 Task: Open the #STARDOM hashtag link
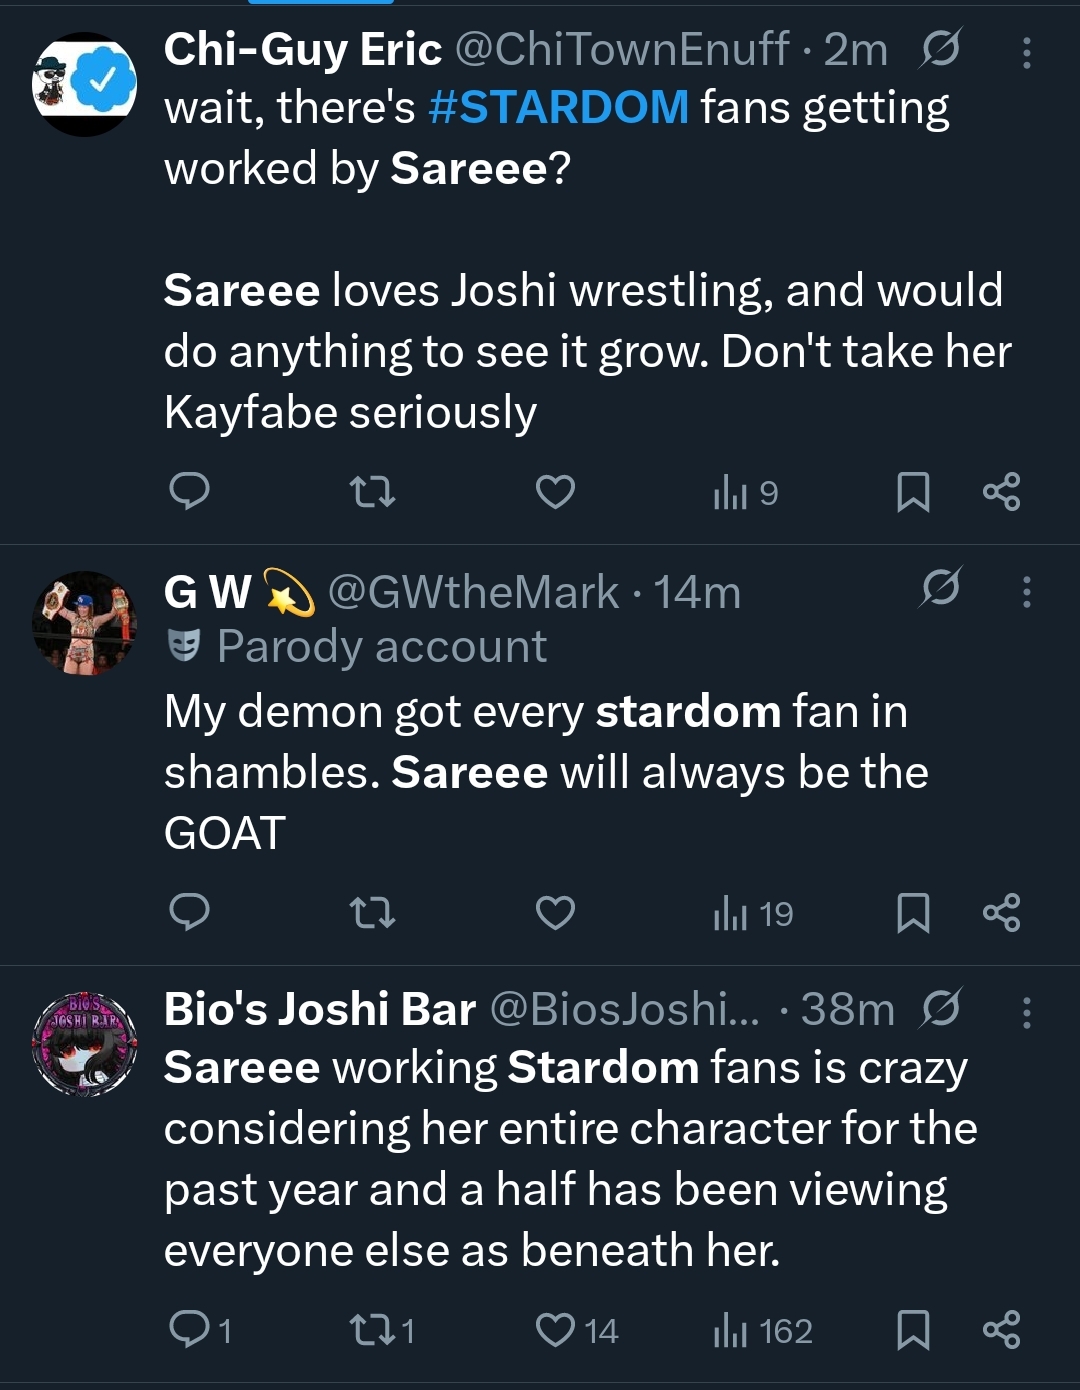point(558,108)
